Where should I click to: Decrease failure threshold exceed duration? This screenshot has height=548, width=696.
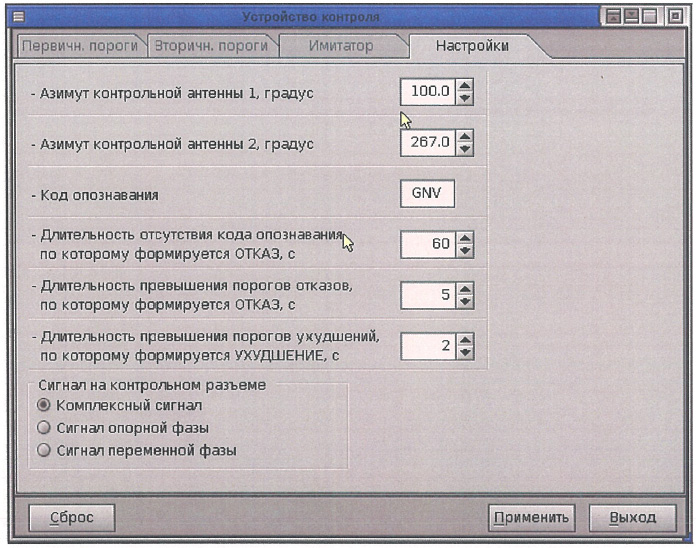465,302
